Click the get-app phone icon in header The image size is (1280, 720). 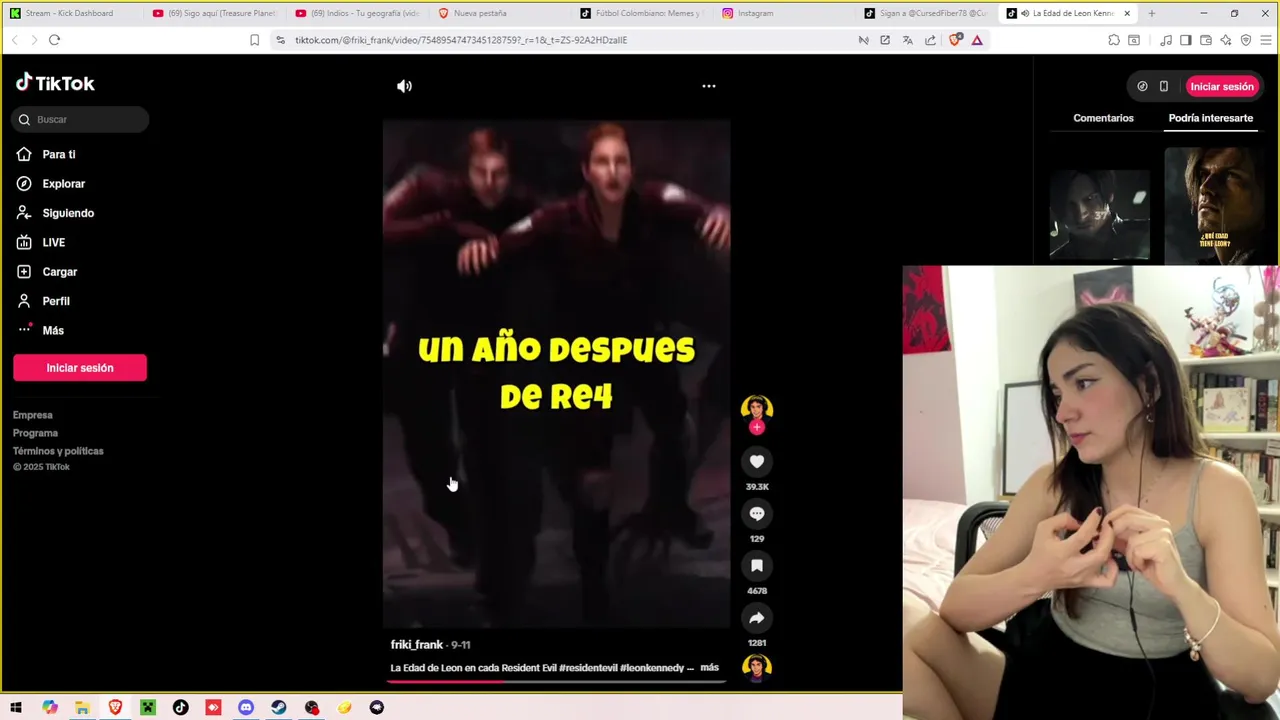(x=1163, y=86)
